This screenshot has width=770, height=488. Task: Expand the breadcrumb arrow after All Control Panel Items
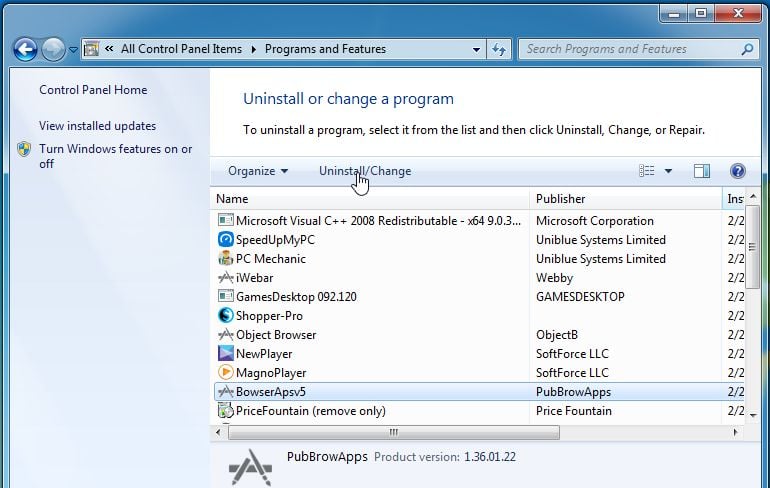point(253,49)
